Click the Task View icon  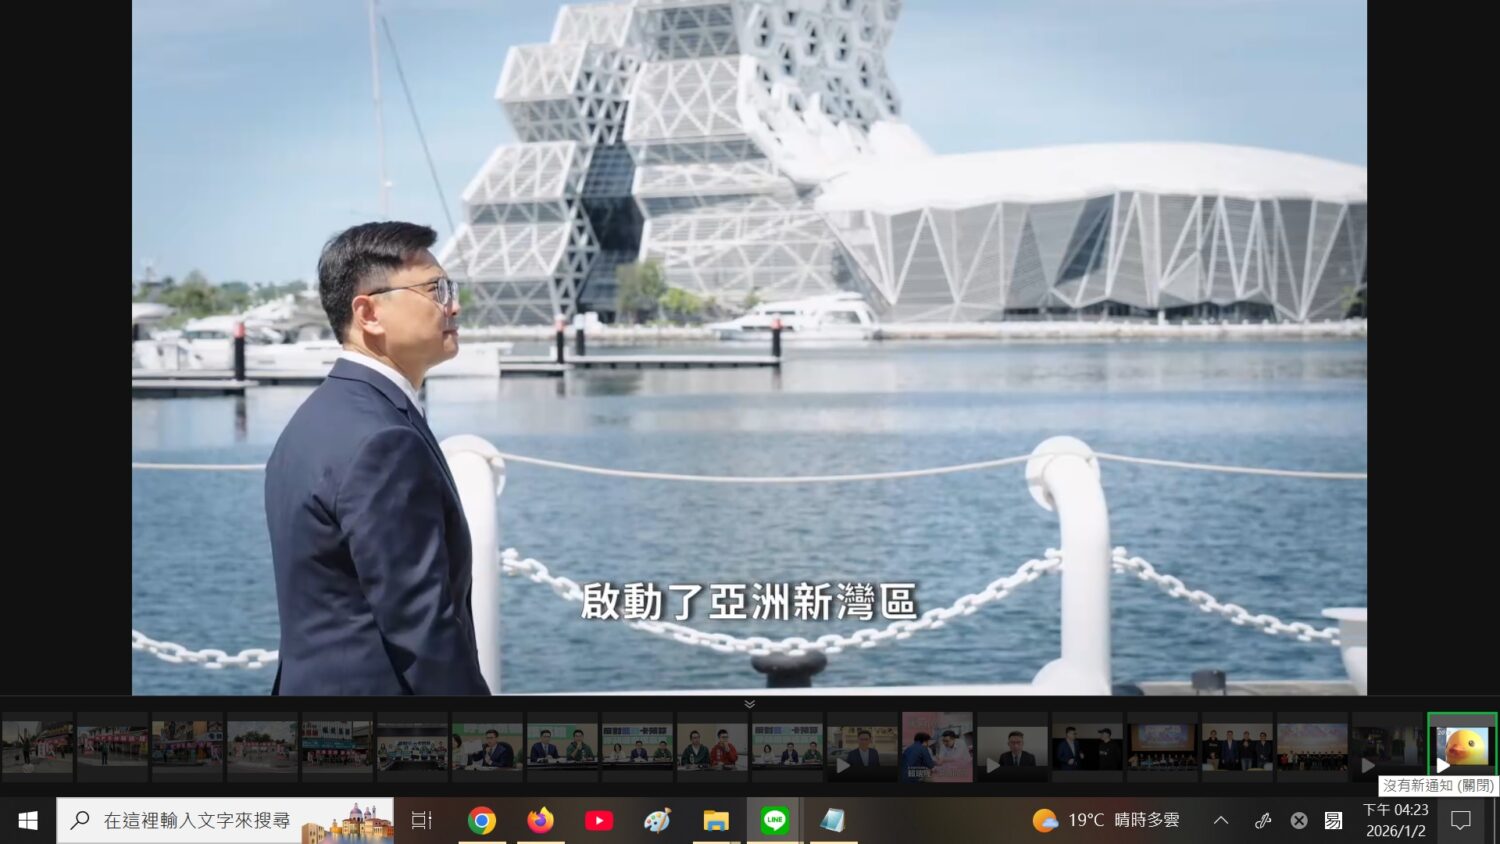click(x=422, y=821)
